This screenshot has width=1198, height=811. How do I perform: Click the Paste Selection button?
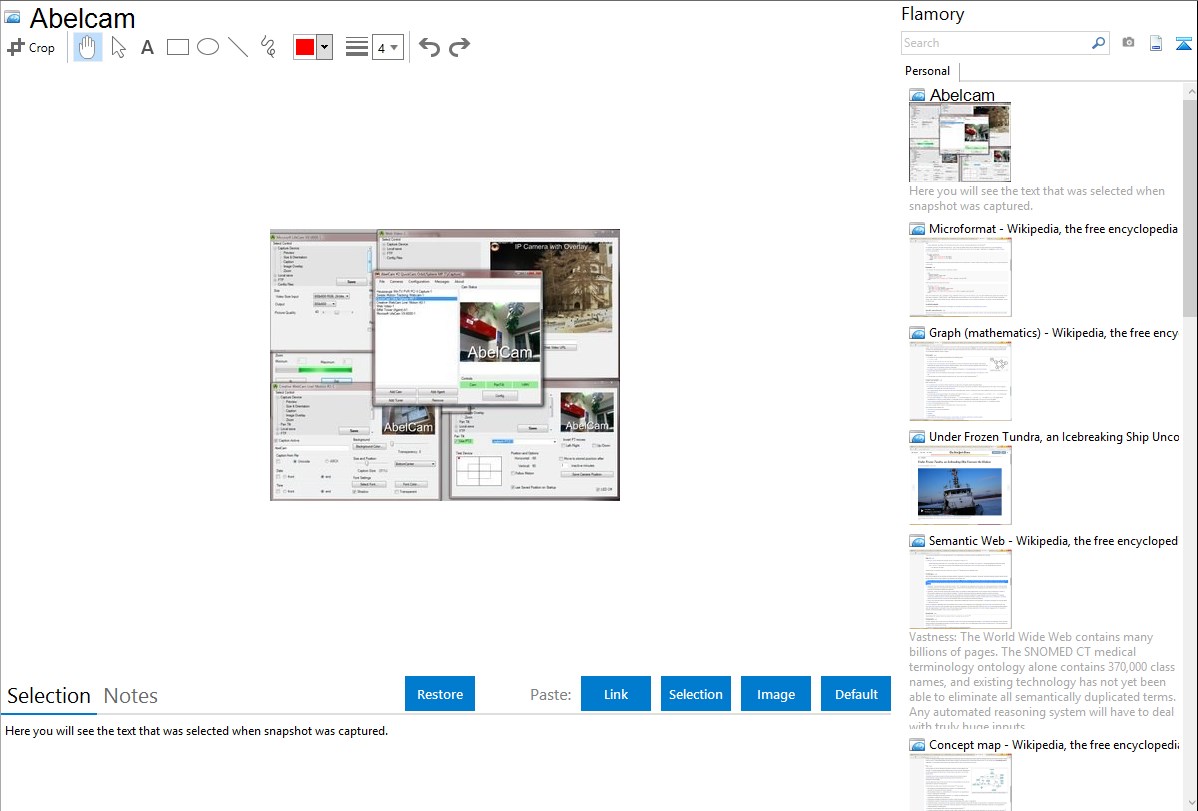point(696,694)
